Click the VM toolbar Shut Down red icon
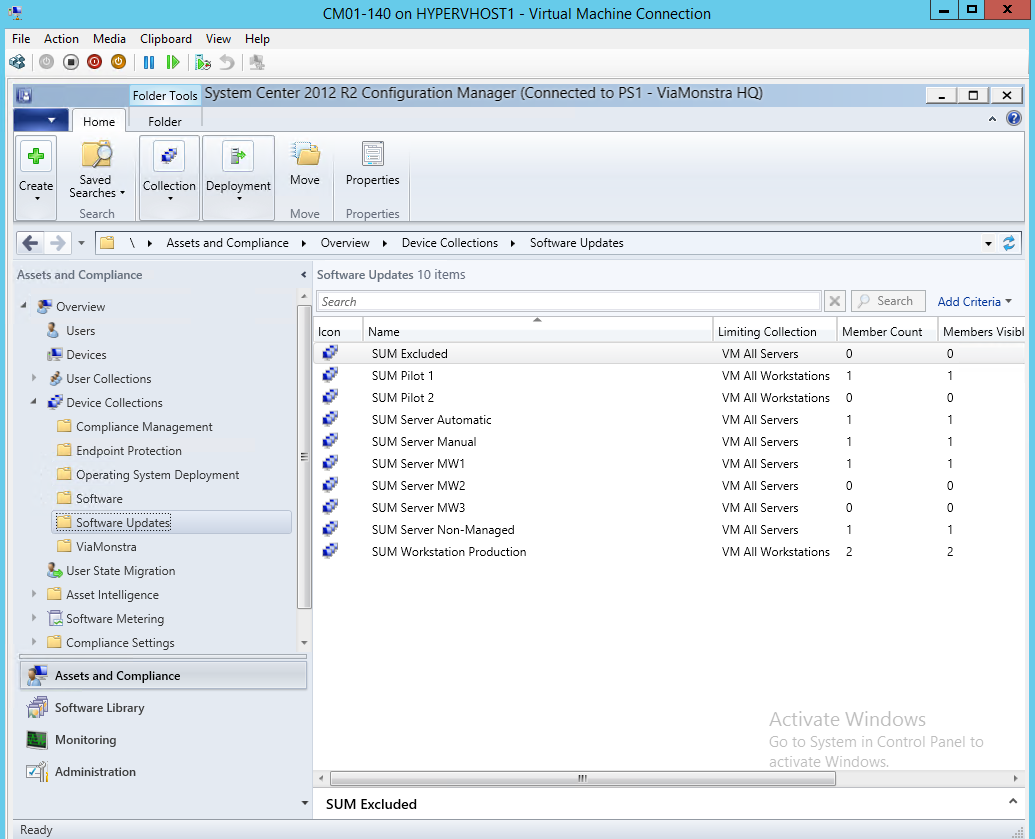The height and width of the screenshot is (839, 1035). 94,62
